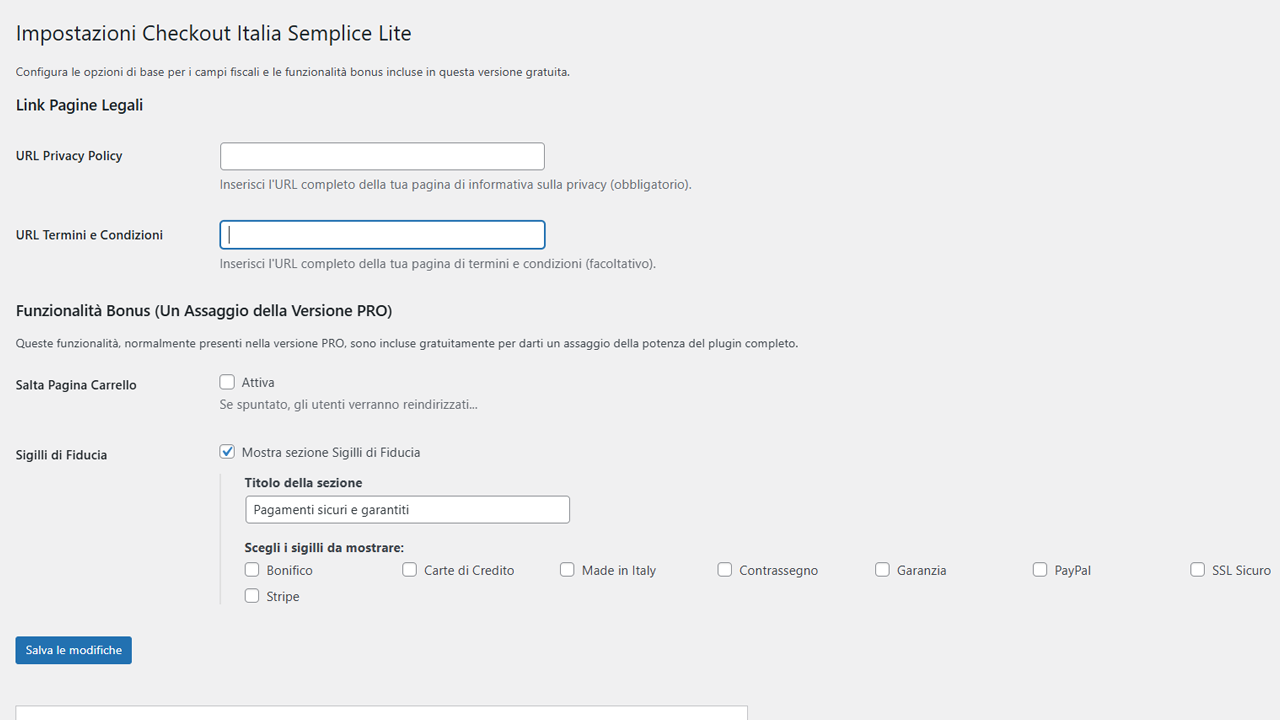Click the partially visible input at page bottom

382,713
